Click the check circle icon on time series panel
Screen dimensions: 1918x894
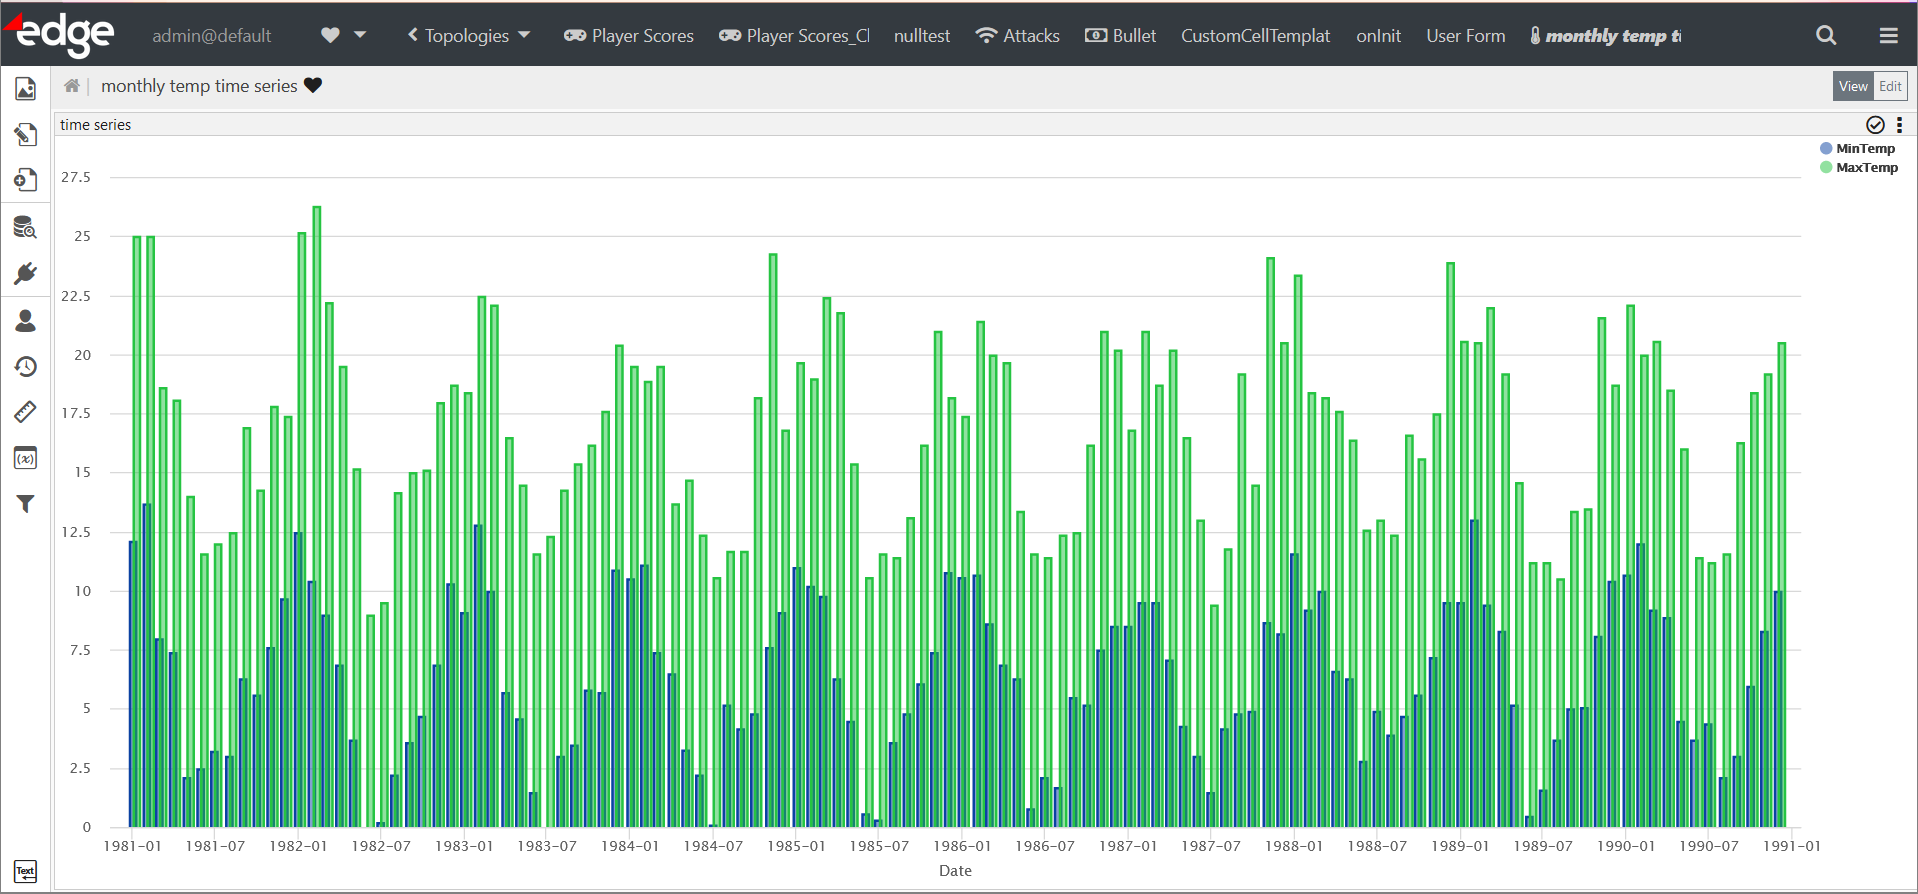click(x=1876, y=125)
